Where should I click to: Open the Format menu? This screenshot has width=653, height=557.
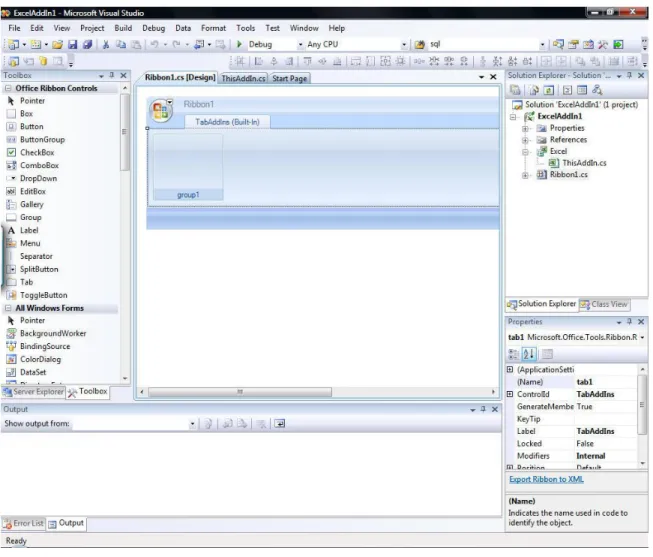pyautogui.click(x=214, y=28)
